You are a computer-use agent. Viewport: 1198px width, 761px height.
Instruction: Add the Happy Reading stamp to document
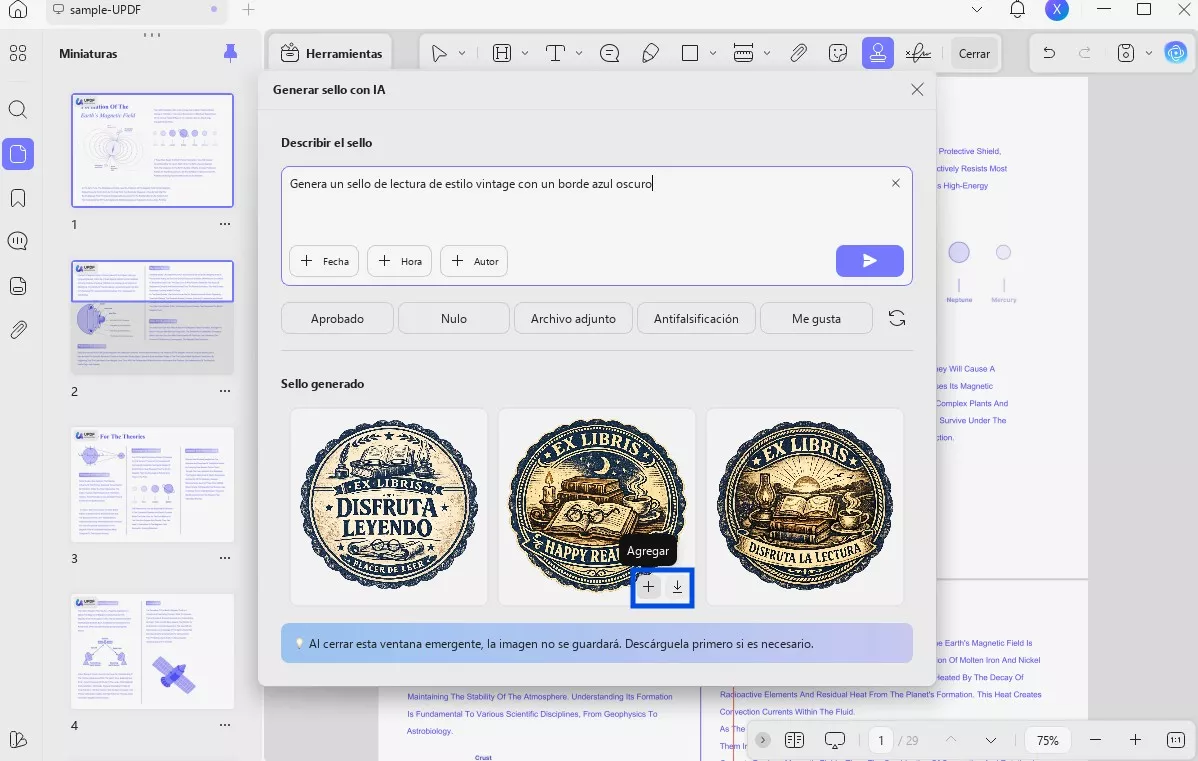[649, 587]
